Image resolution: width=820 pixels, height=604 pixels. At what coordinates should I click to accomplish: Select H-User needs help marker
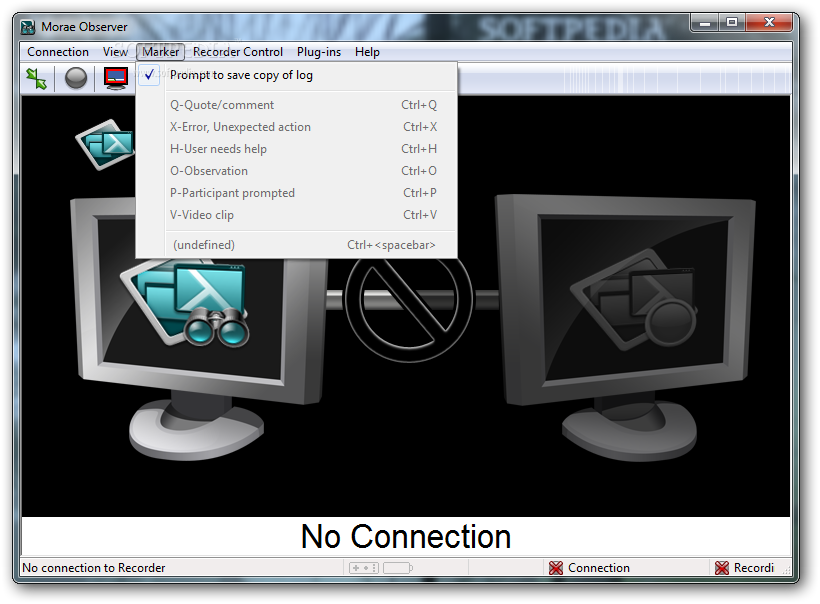(296, 149)
